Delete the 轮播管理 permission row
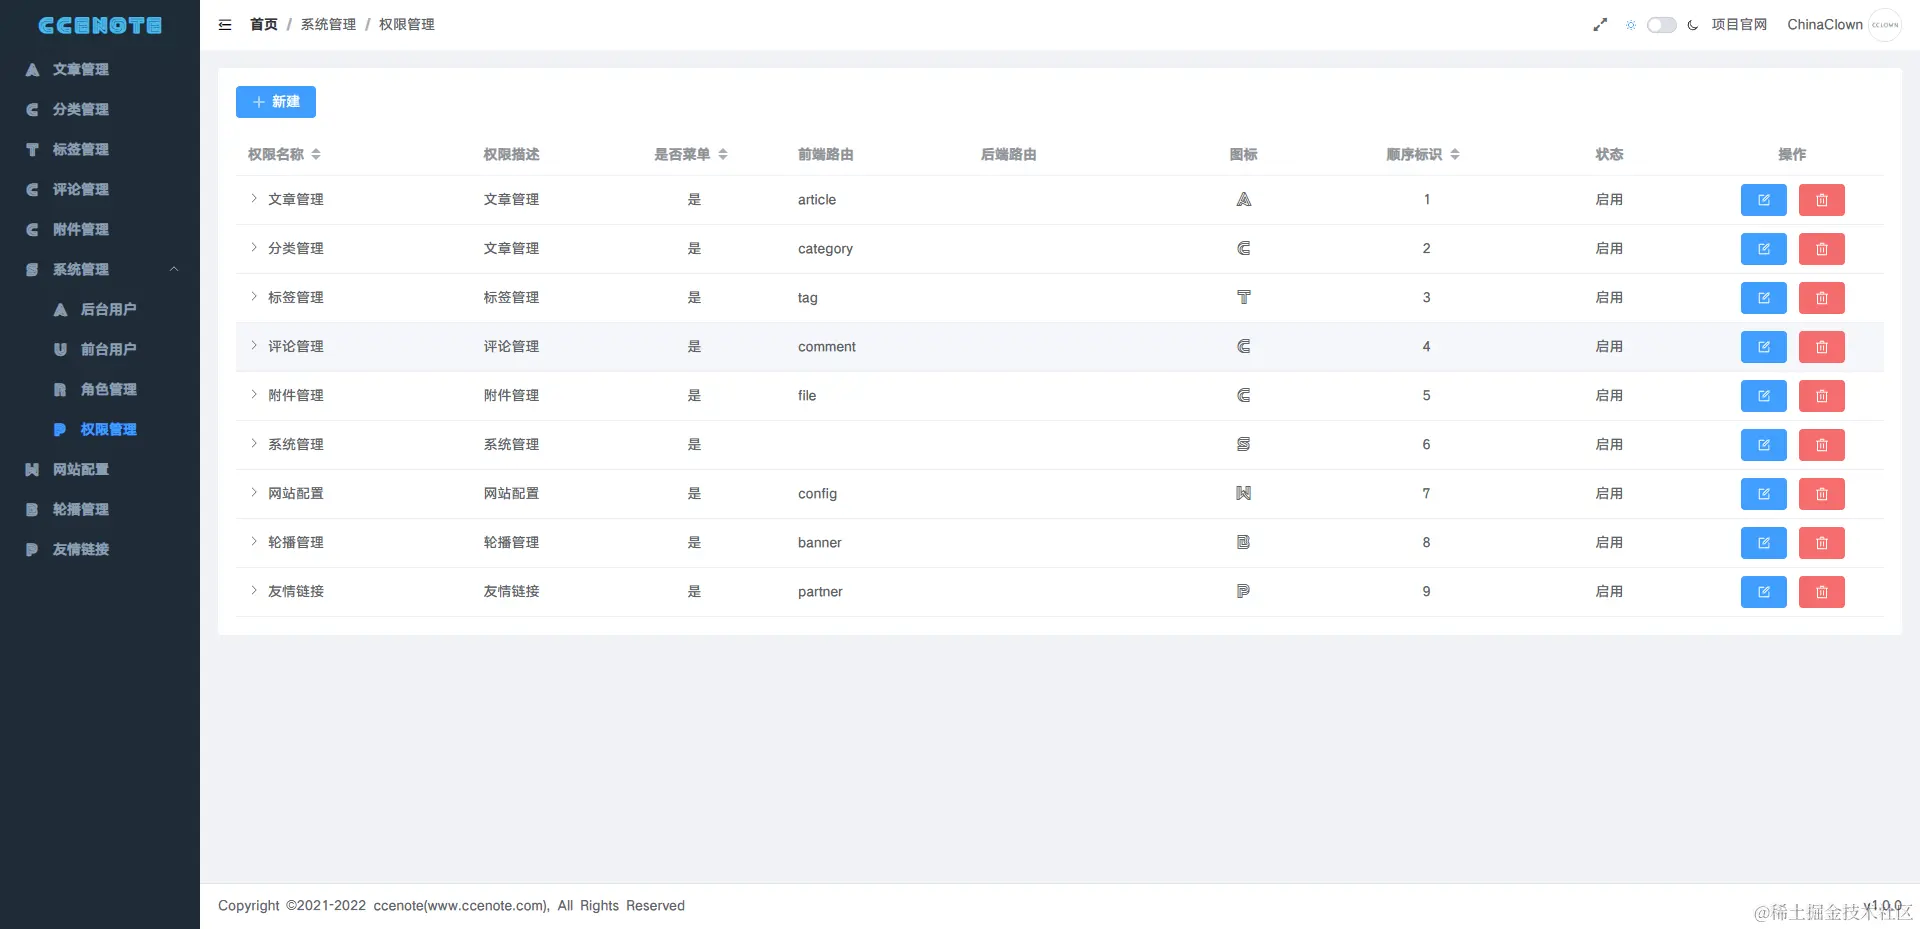1920x929 pixels. point(1821,543)
